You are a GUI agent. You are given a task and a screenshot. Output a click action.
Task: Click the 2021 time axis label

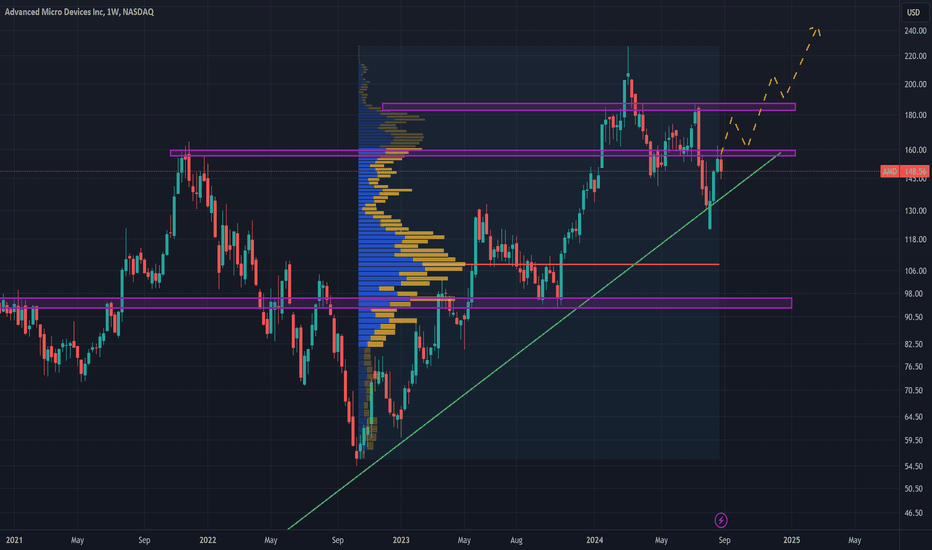pyautogui.click(x=14, y=540)
